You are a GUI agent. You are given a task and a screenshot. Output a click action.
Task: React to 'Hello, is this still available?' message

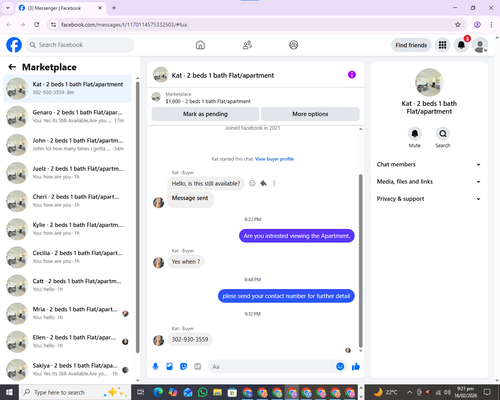pos(252,183)
